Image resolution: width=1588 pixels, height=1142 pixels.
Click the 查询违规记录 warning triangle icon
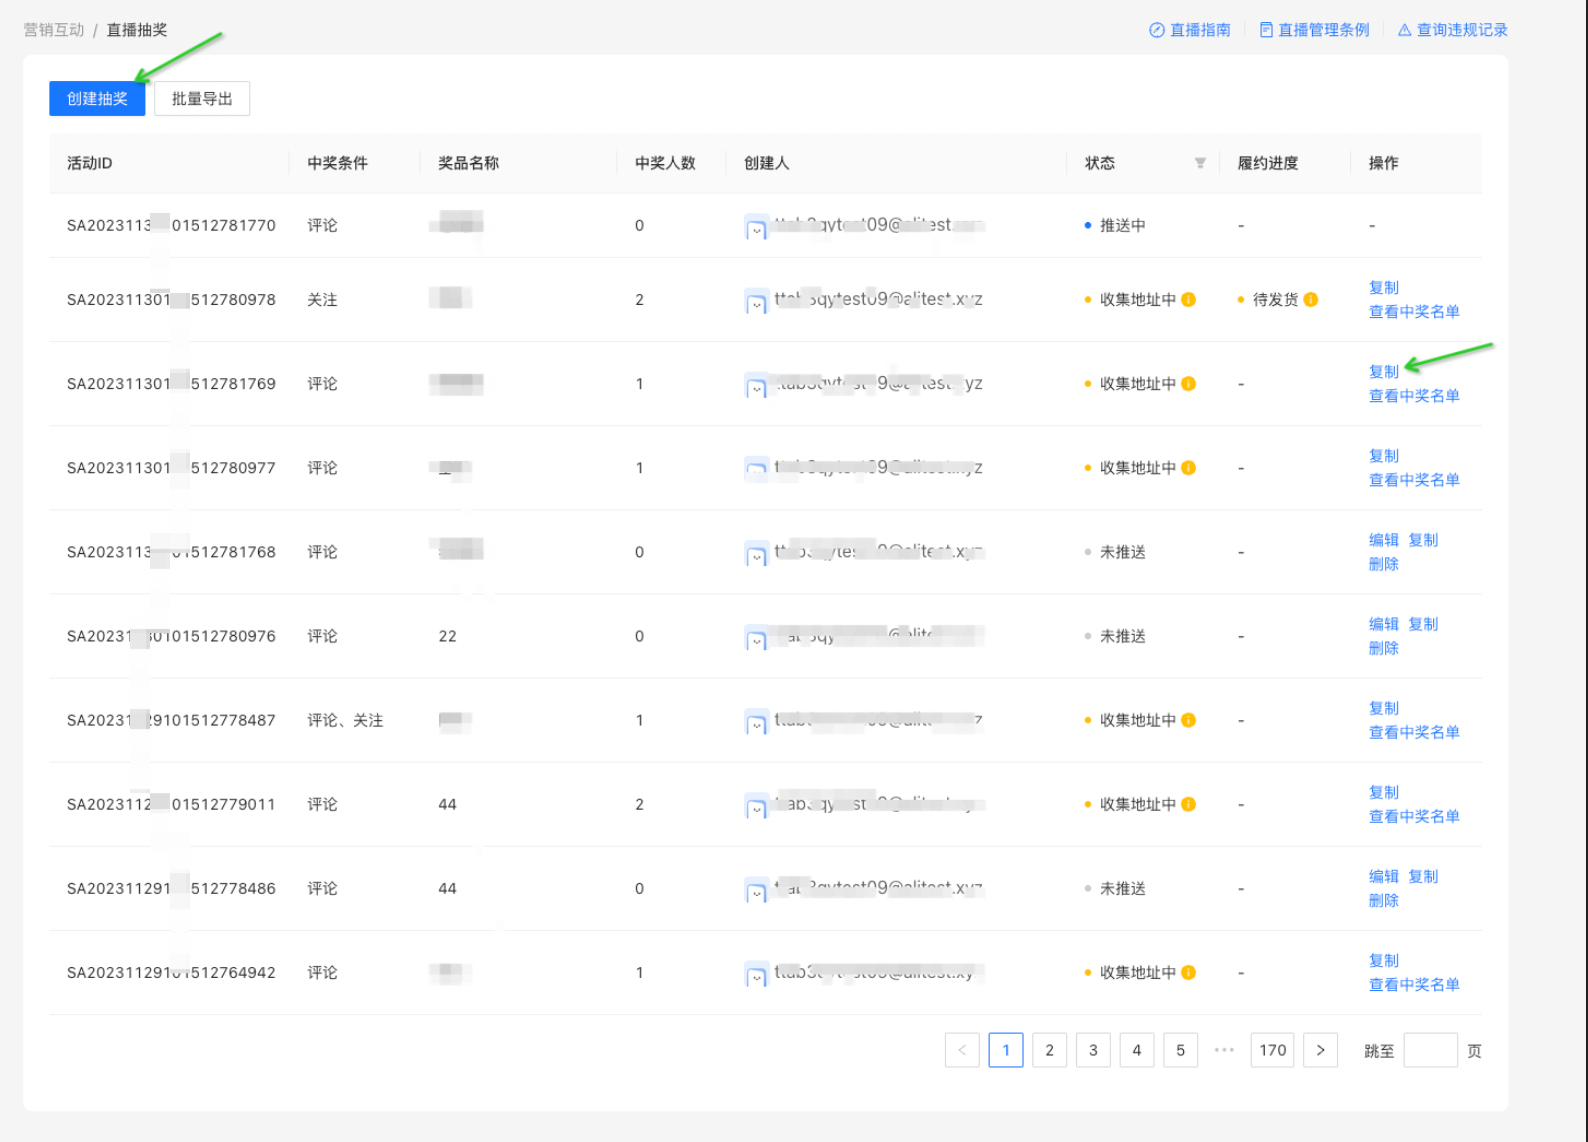pos(1405,30)
